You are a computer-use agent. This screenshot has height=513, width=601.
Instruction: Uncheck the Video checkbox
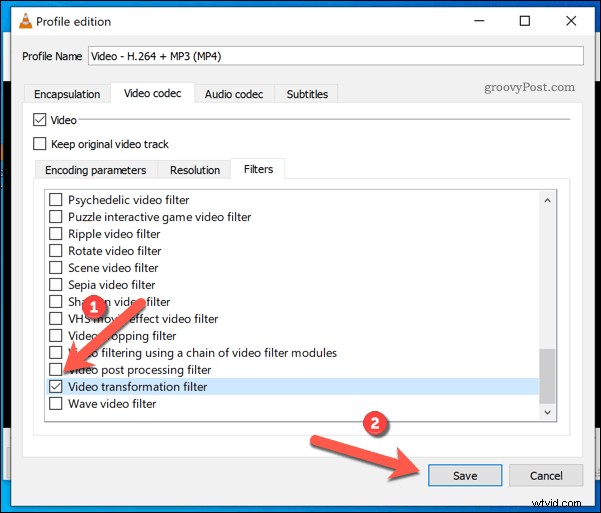tap(39, 120)
